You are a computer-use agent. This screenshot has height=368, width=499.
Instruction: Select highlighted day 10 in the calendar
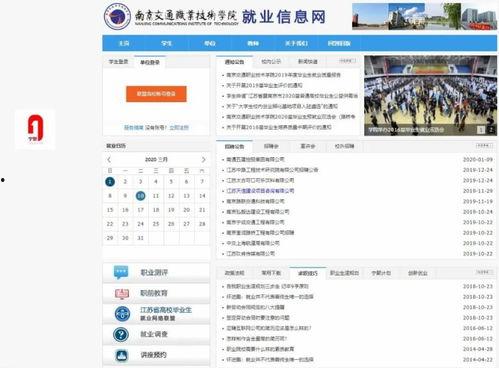[x=141, y=196]
